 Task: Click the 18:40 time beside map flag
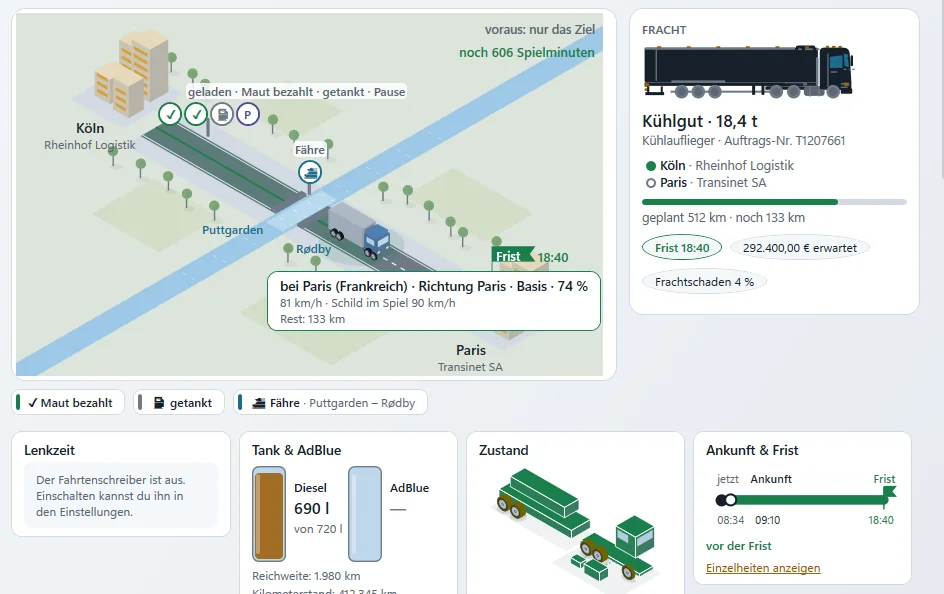coord(553,258)
